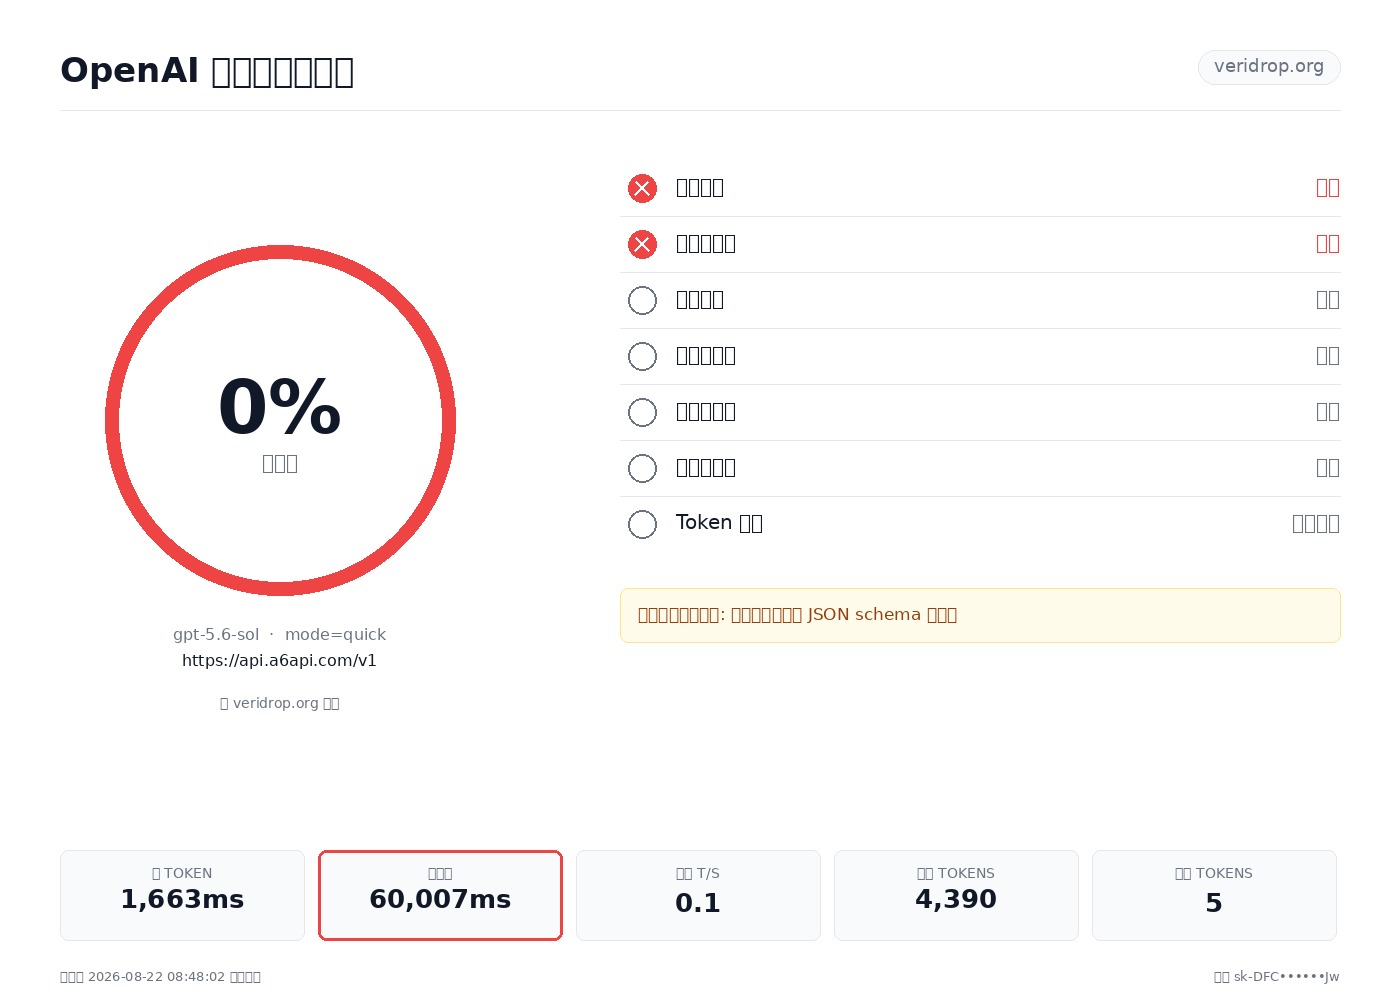The image size is (1400, 1000).
Task: Click the red X icon in the second check row
Action: pos(642,244)
